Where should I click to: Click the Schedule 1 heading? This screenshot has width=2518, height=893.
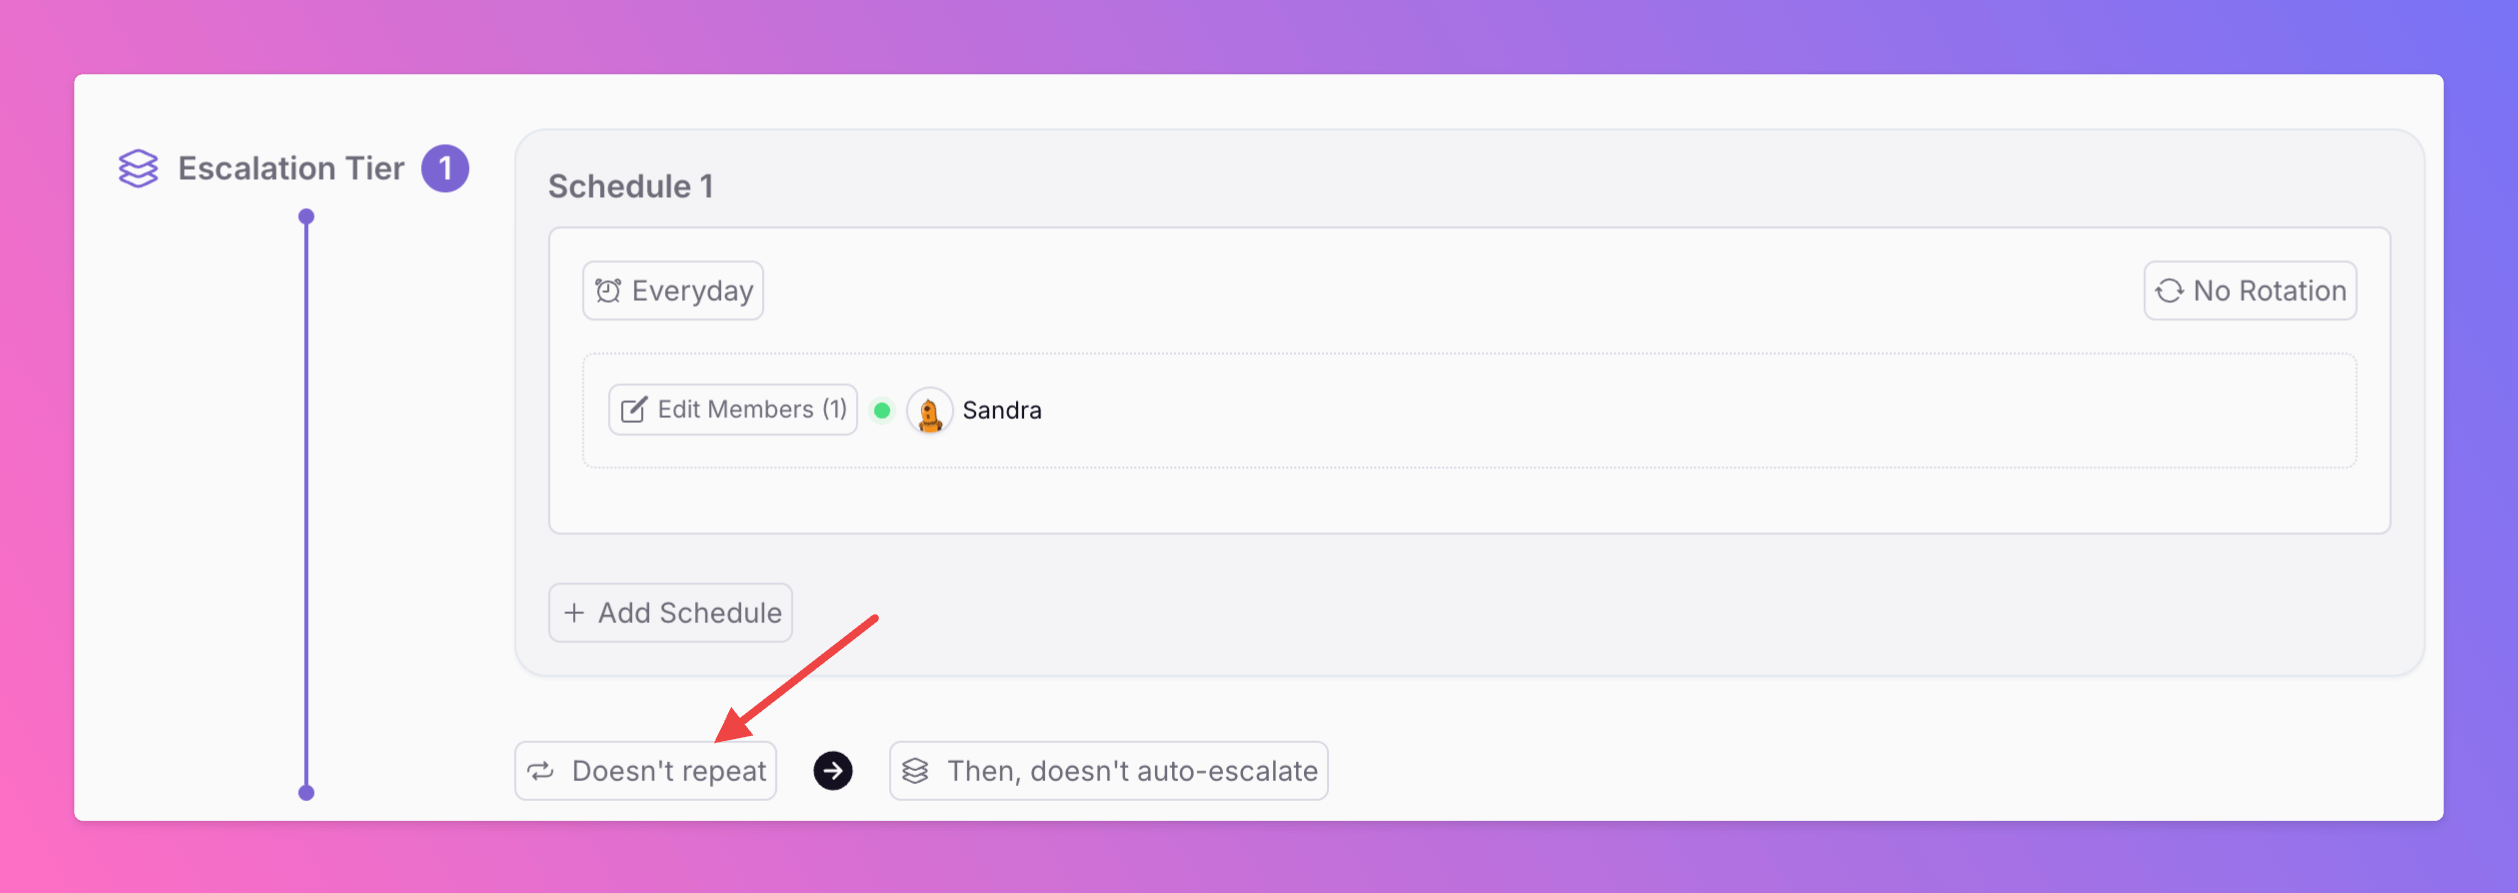click(x=631, y=186)
